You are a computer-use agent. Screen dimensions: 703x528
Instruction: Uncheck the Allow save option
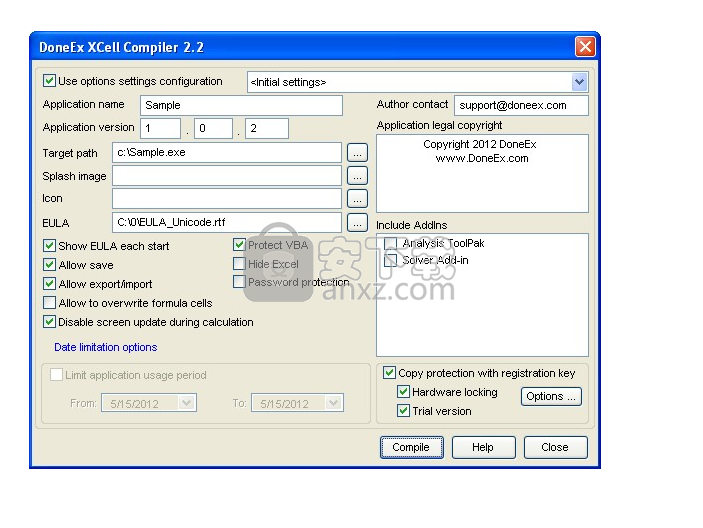[x=49, y=264]
